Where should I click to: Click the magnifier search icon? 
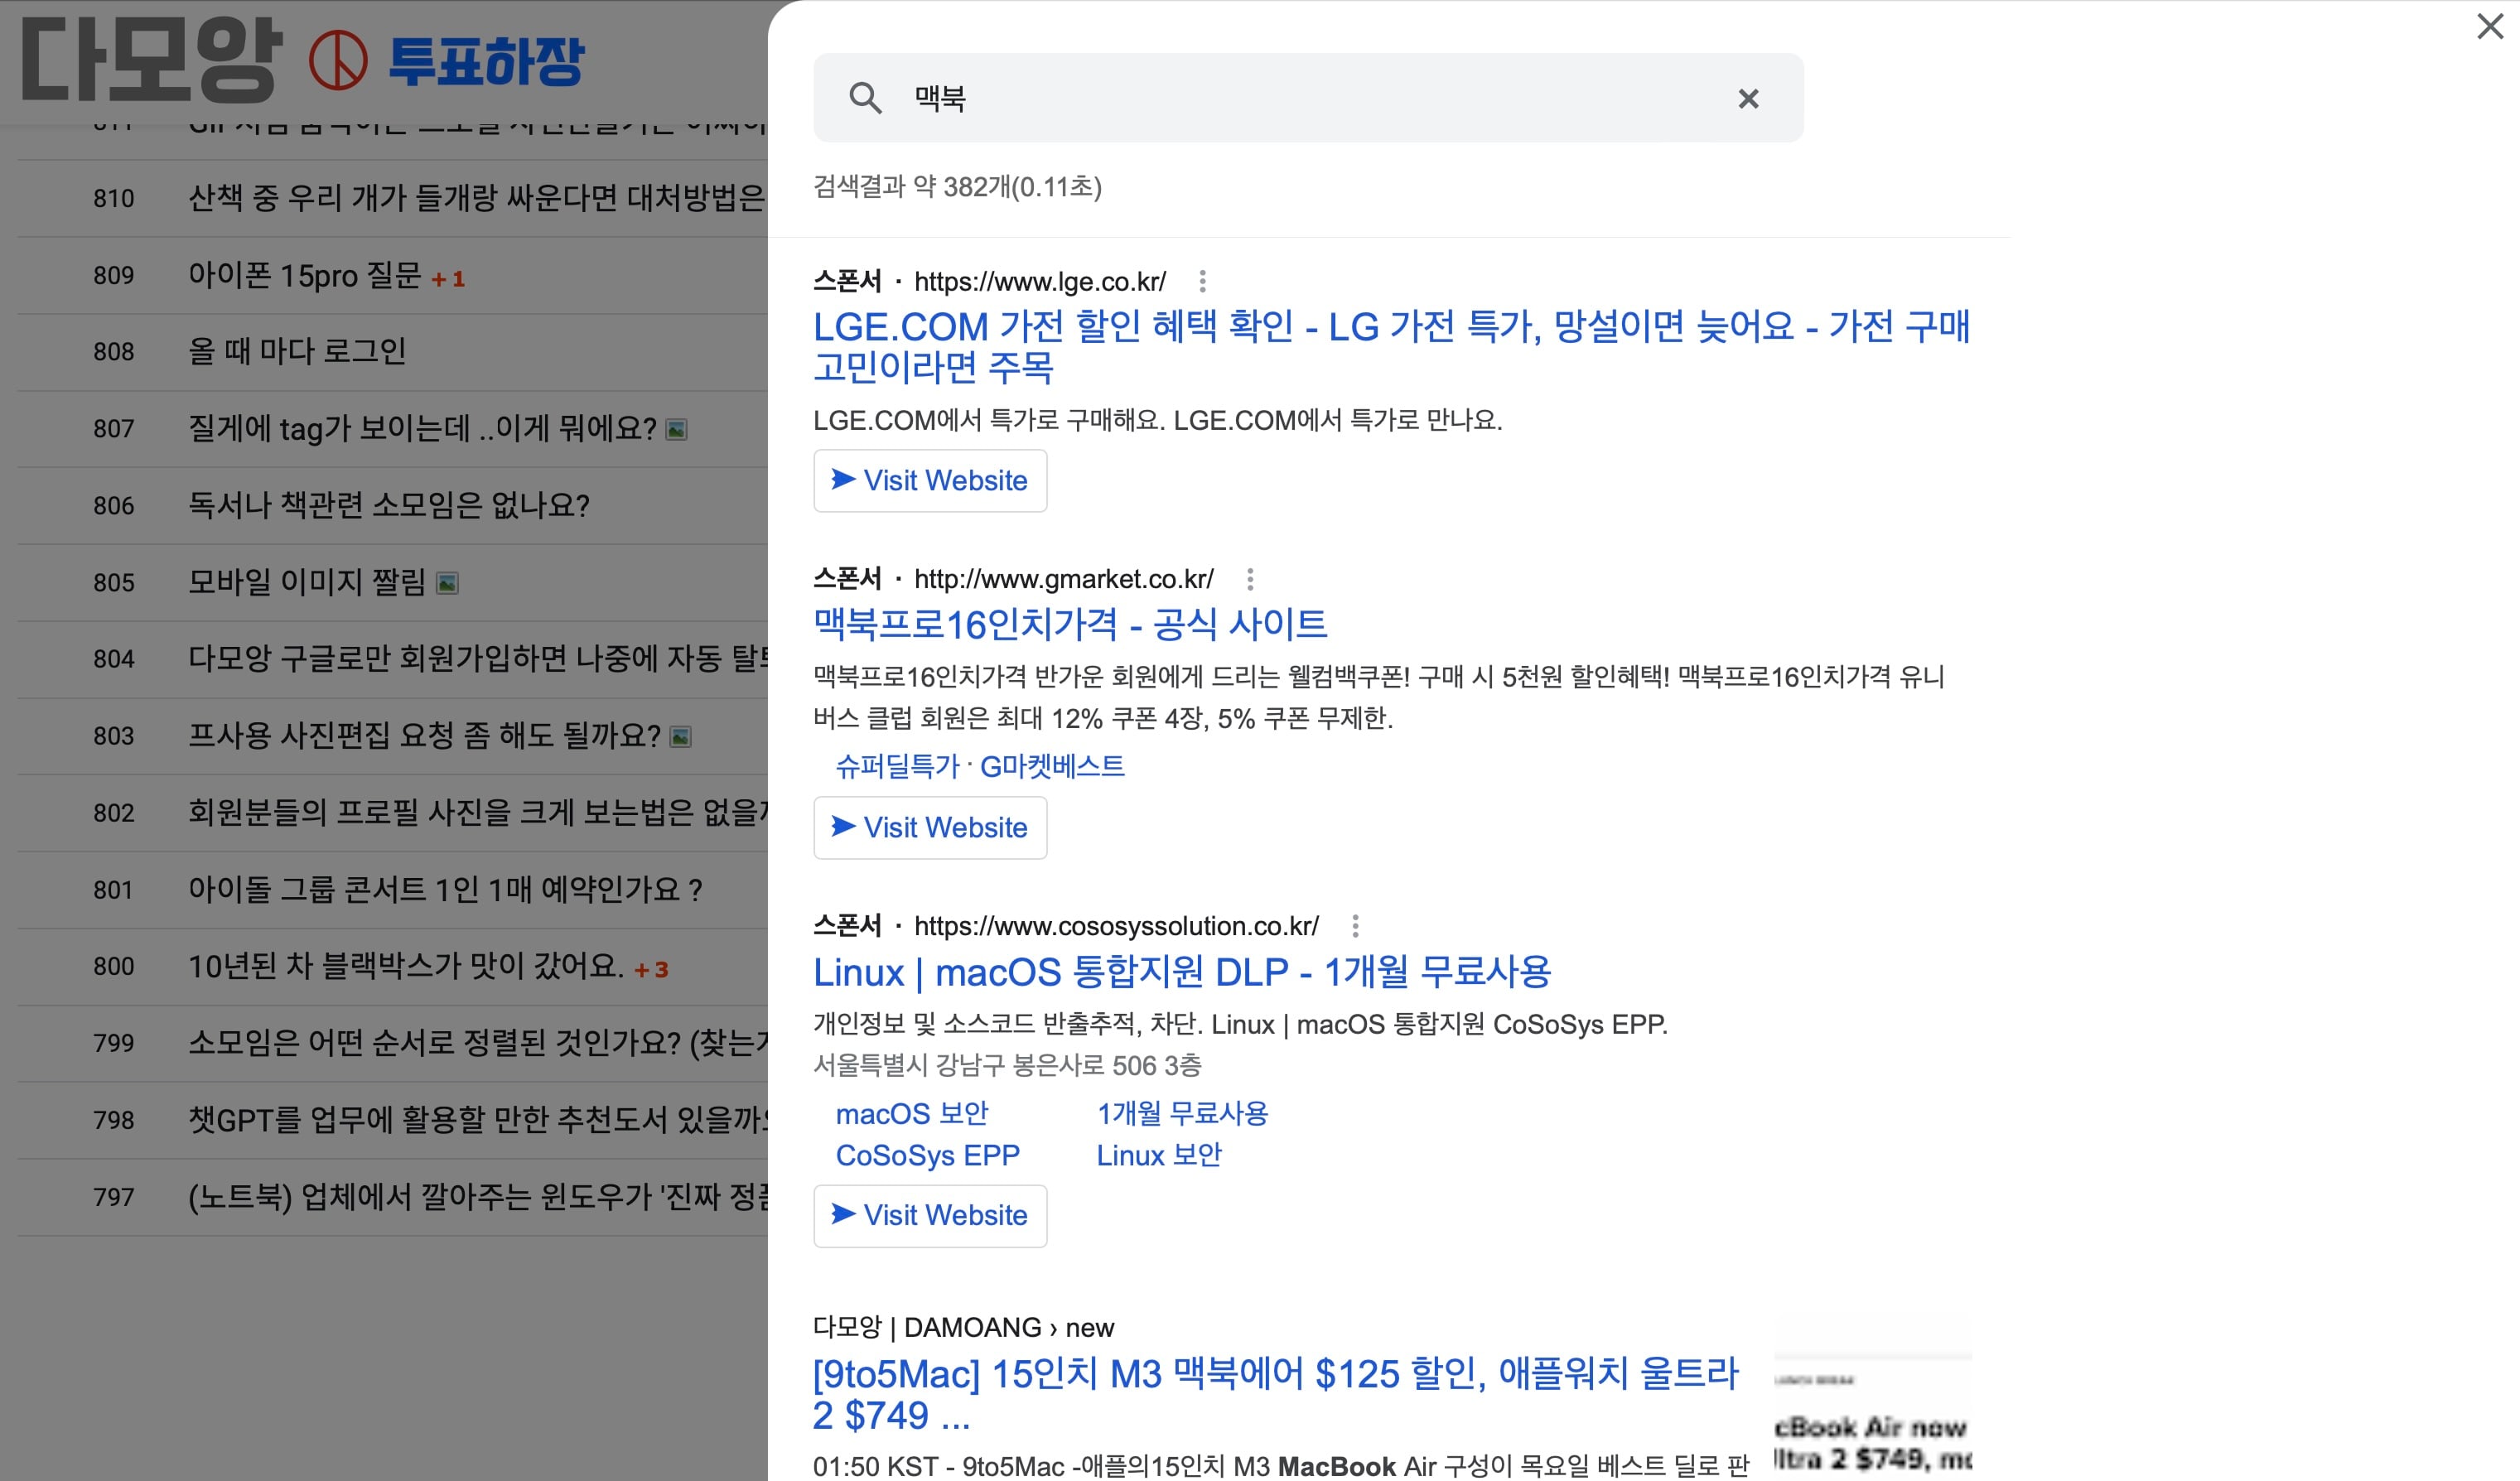[x=865, y=98]
